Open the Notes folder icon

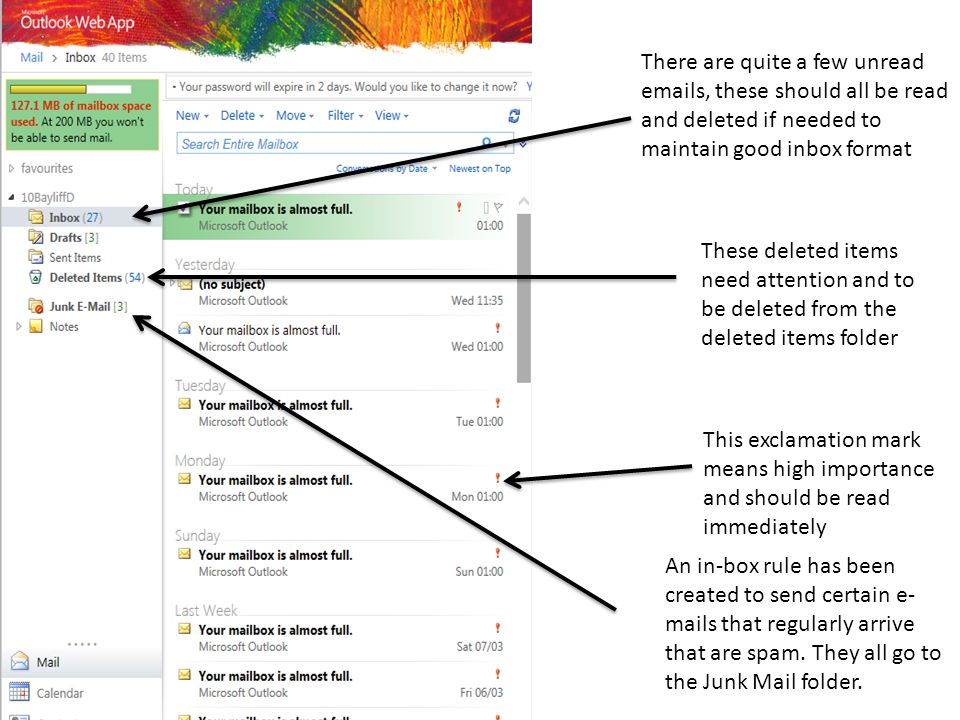[x=36, y=326]
